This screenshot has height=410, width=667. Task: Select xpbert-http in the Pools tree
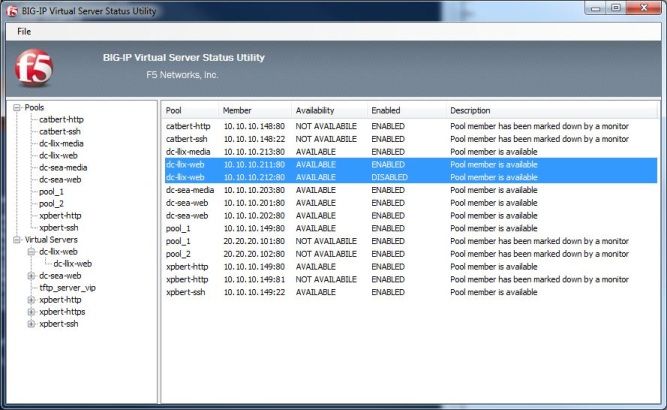pos(60,216)
